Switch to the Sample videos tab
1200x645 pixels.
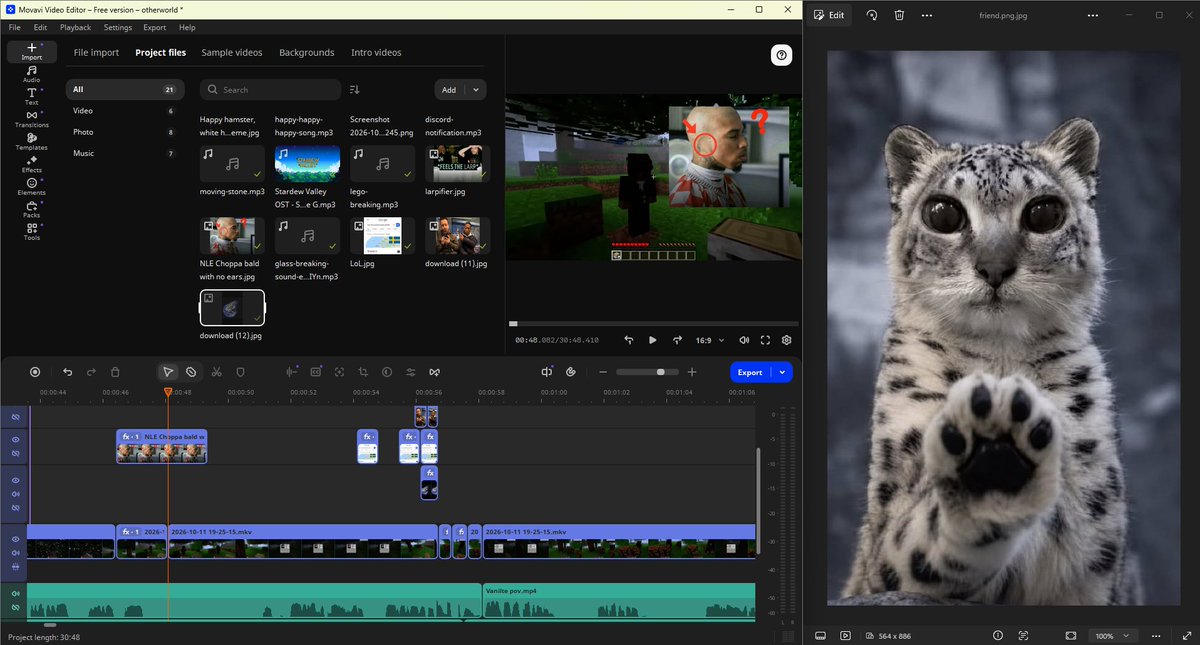pos(232,52)
